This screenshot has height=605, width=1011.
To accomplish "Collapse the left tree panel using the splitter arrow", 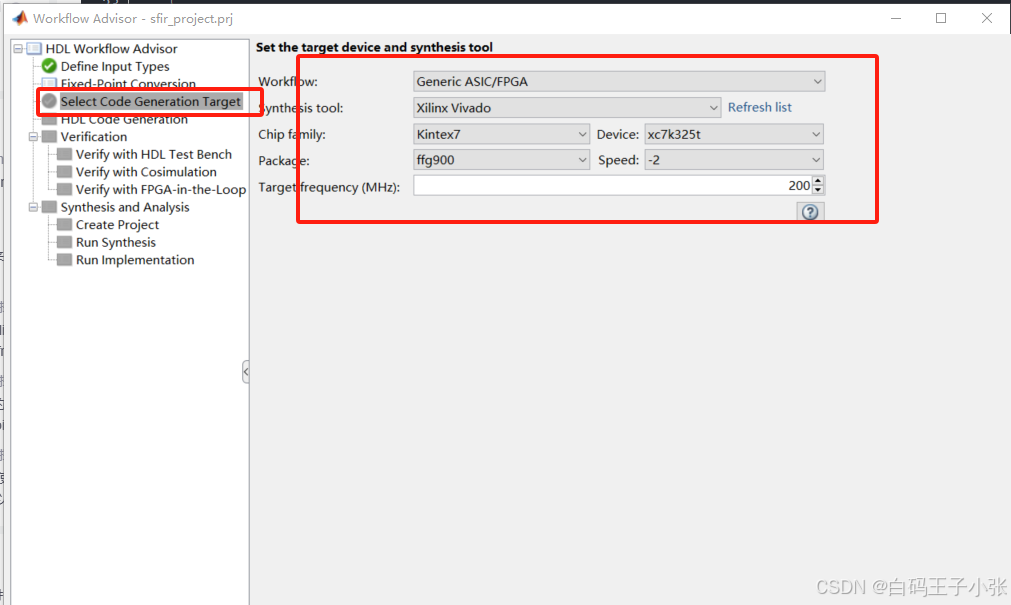I will 246,372.
